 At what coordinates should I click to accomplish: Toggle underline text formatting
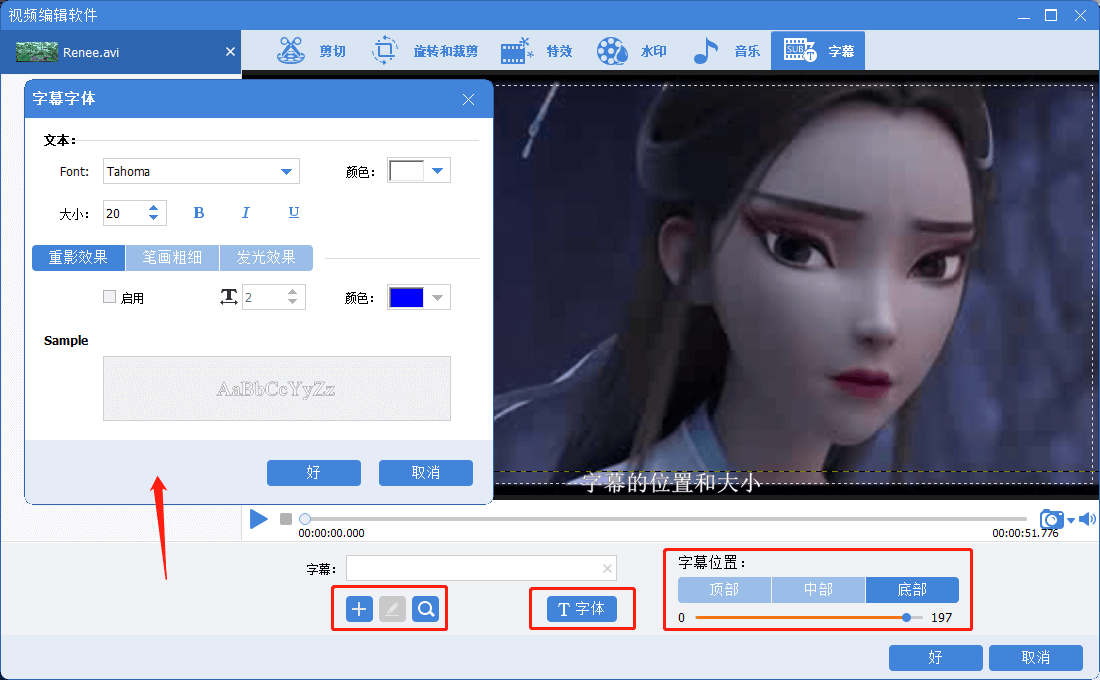click(x=294, y=213)
